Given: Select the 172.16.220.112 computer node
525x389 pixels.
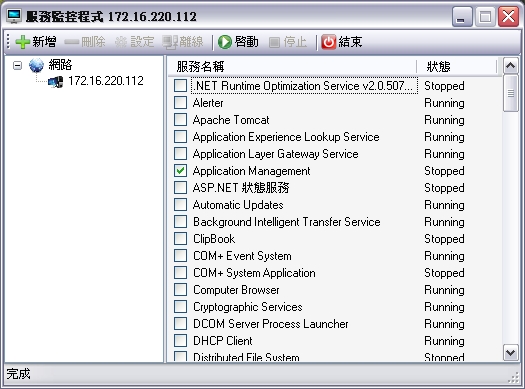Looking at the screenshot, I should coord(95,81).
